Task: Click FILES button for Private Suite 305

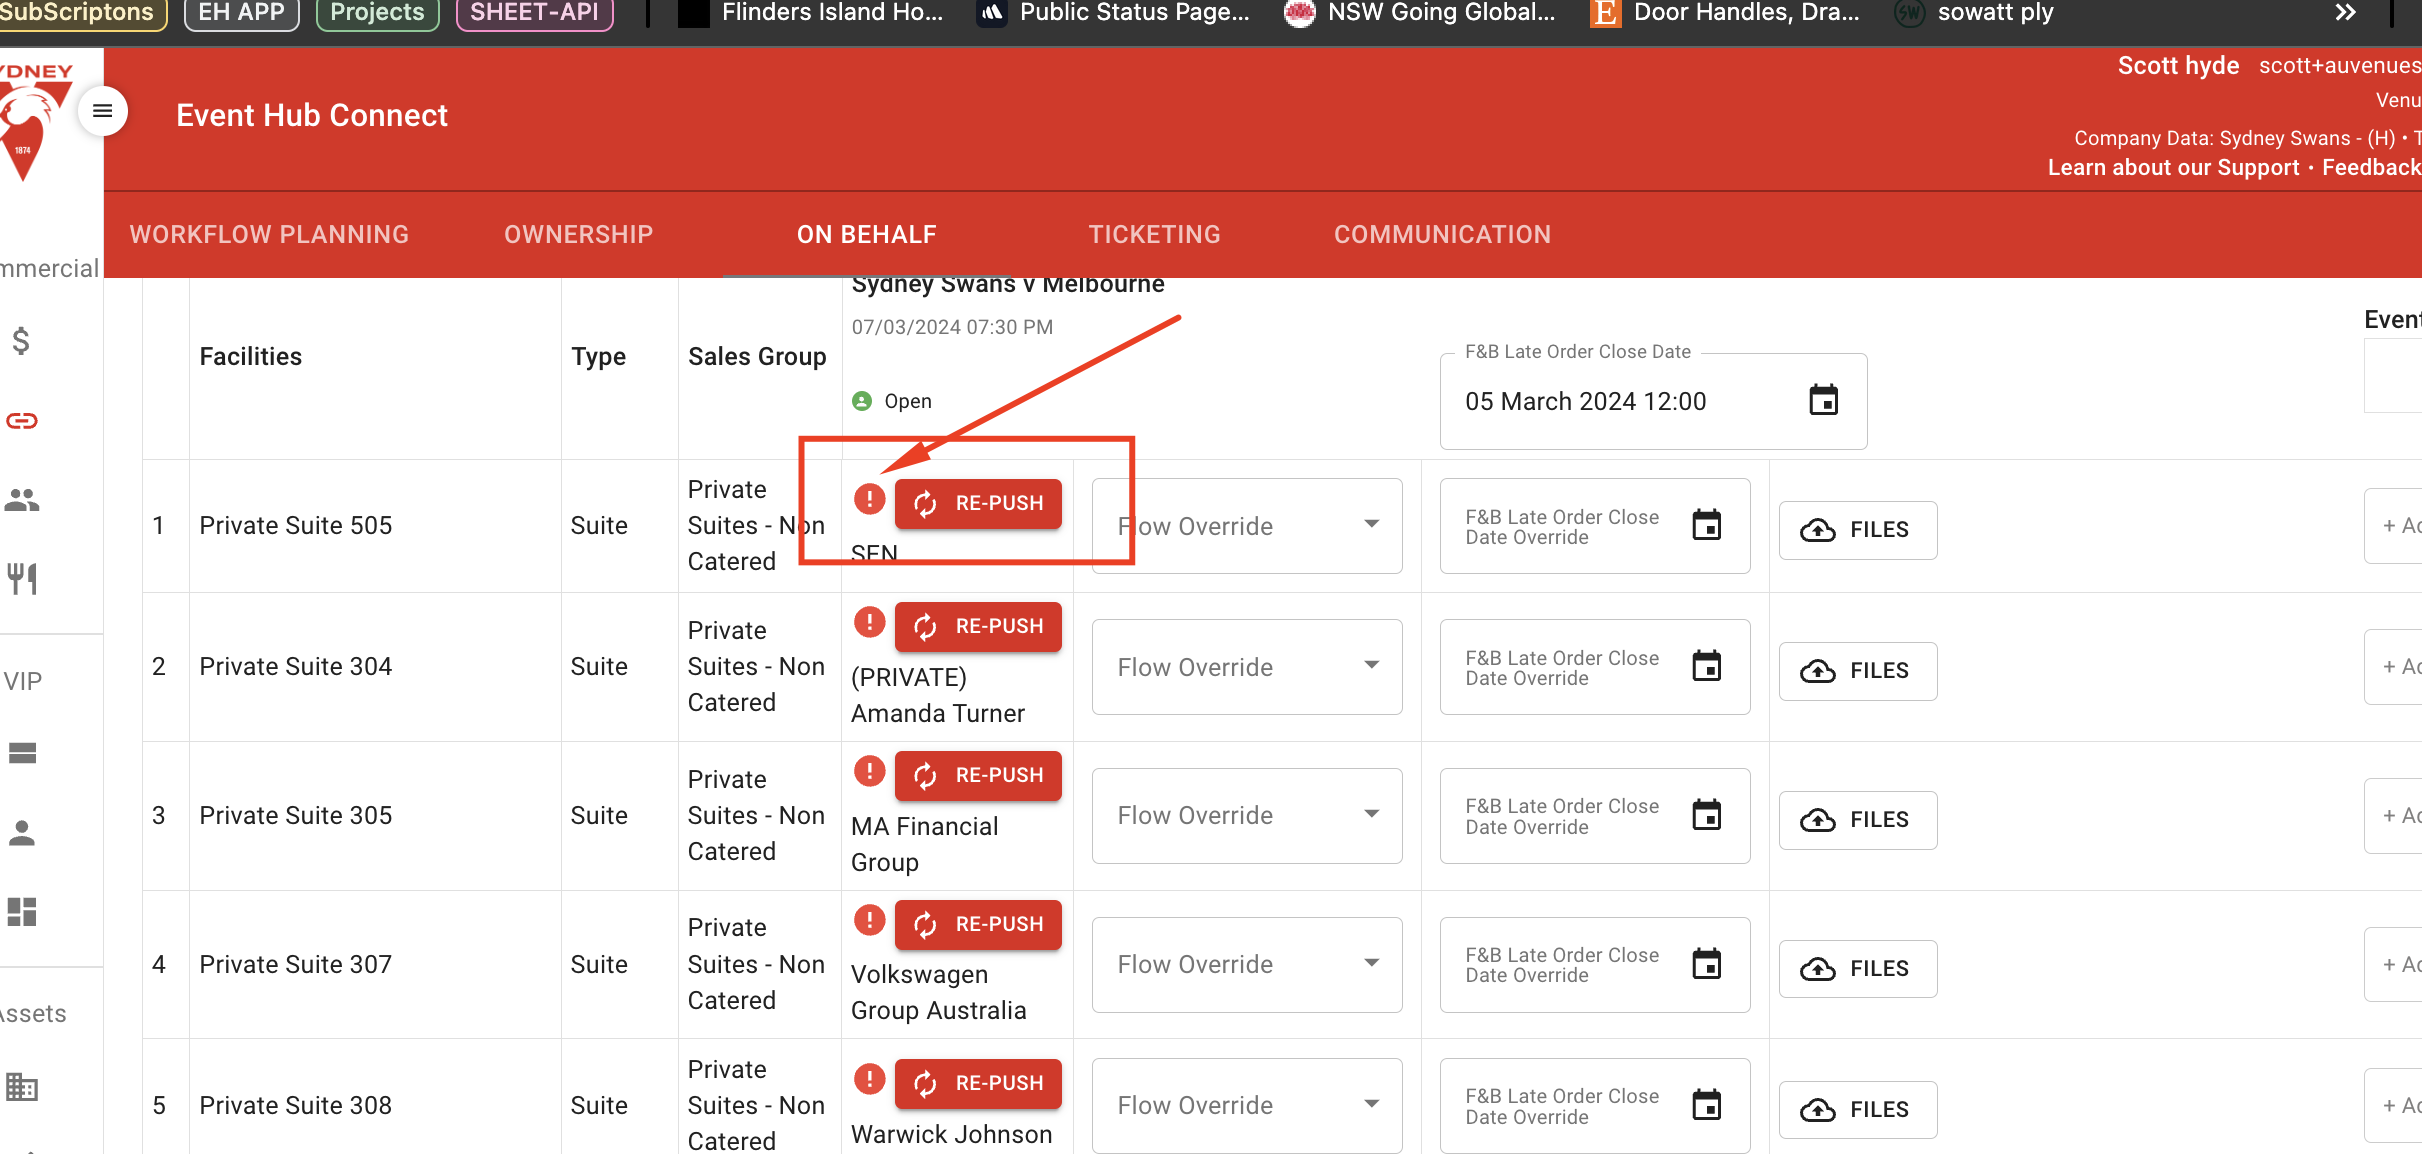Action: click(x=1857, y=820)
